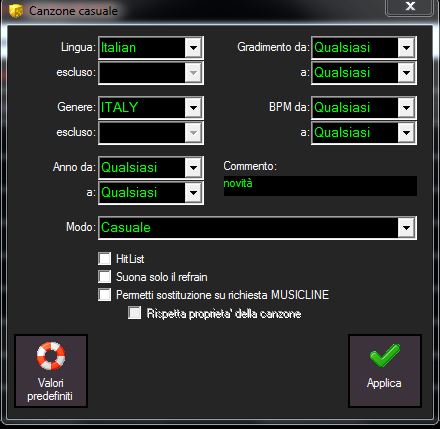
Task: Tick Suona solo il refrain checkbox
Action: pyautogui.click(x=105, y=276)
